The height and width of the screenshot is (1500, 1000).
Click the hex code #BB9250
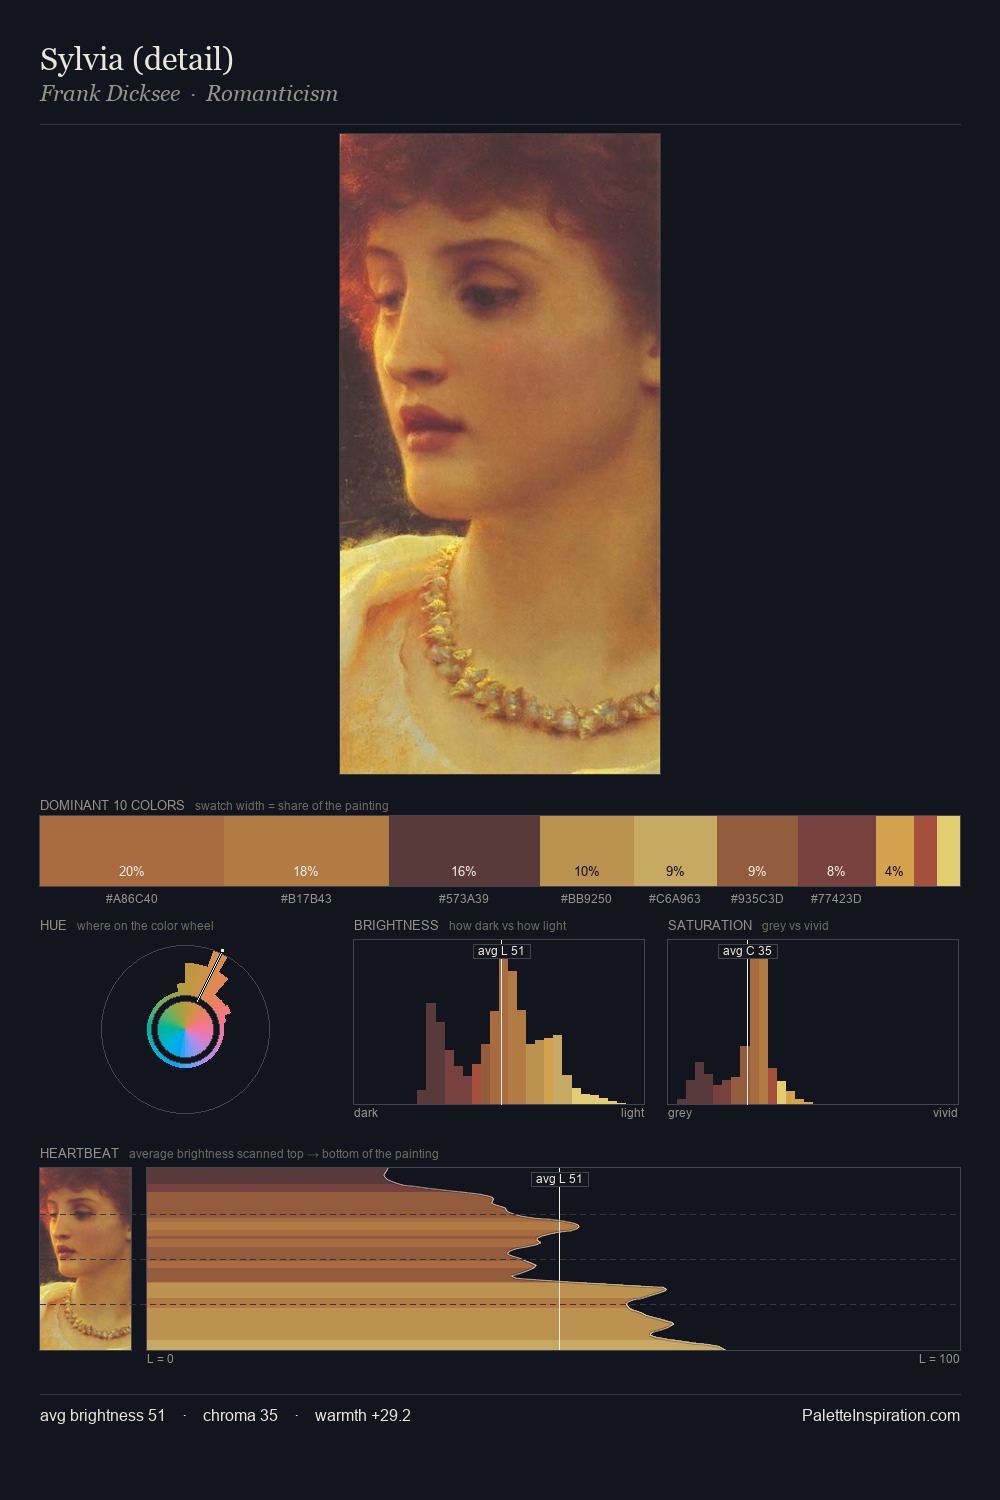click(587, 899)
